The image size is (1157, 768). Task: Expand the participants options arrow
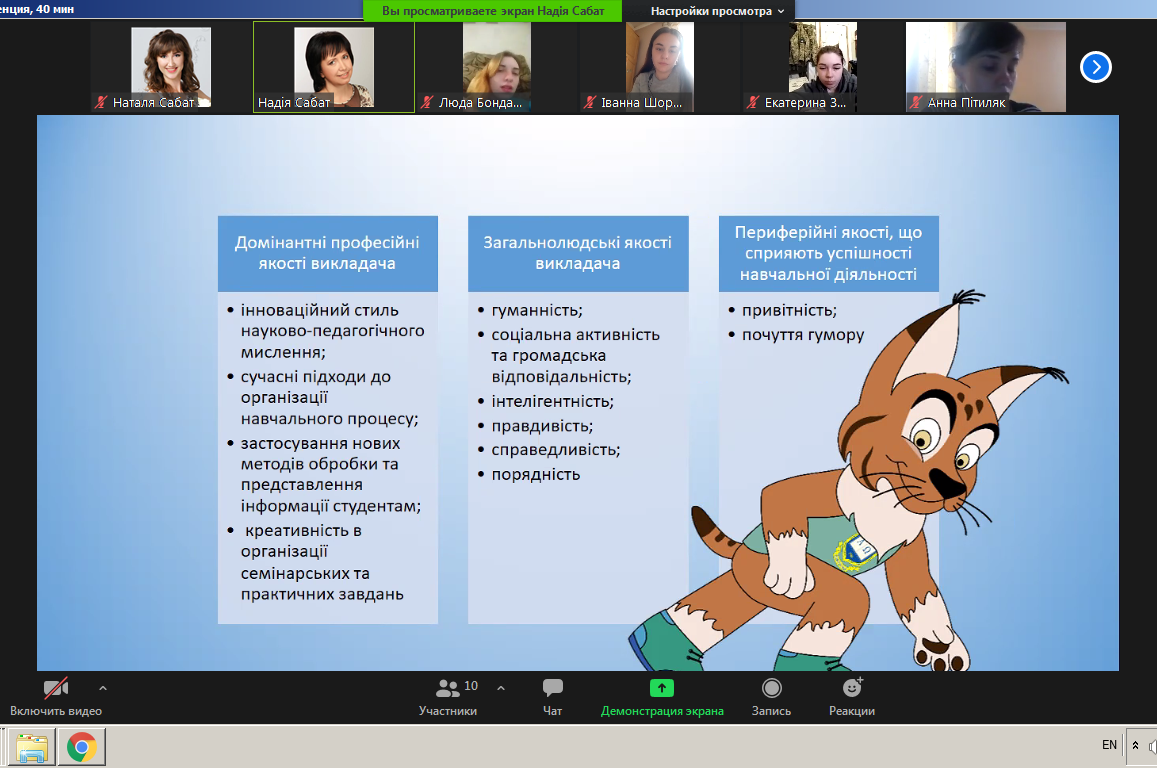[501, 688]
